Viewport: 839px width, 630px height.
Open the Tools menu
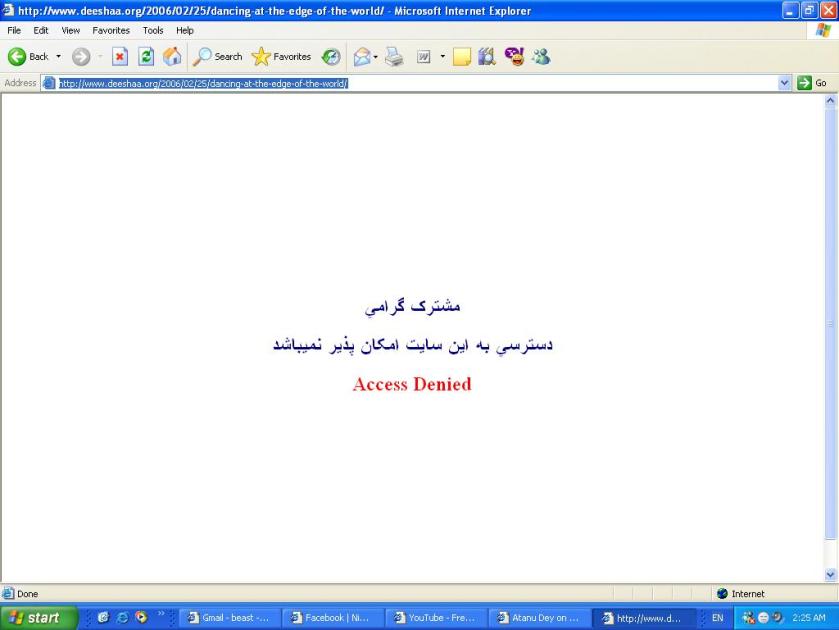(153, 31)
